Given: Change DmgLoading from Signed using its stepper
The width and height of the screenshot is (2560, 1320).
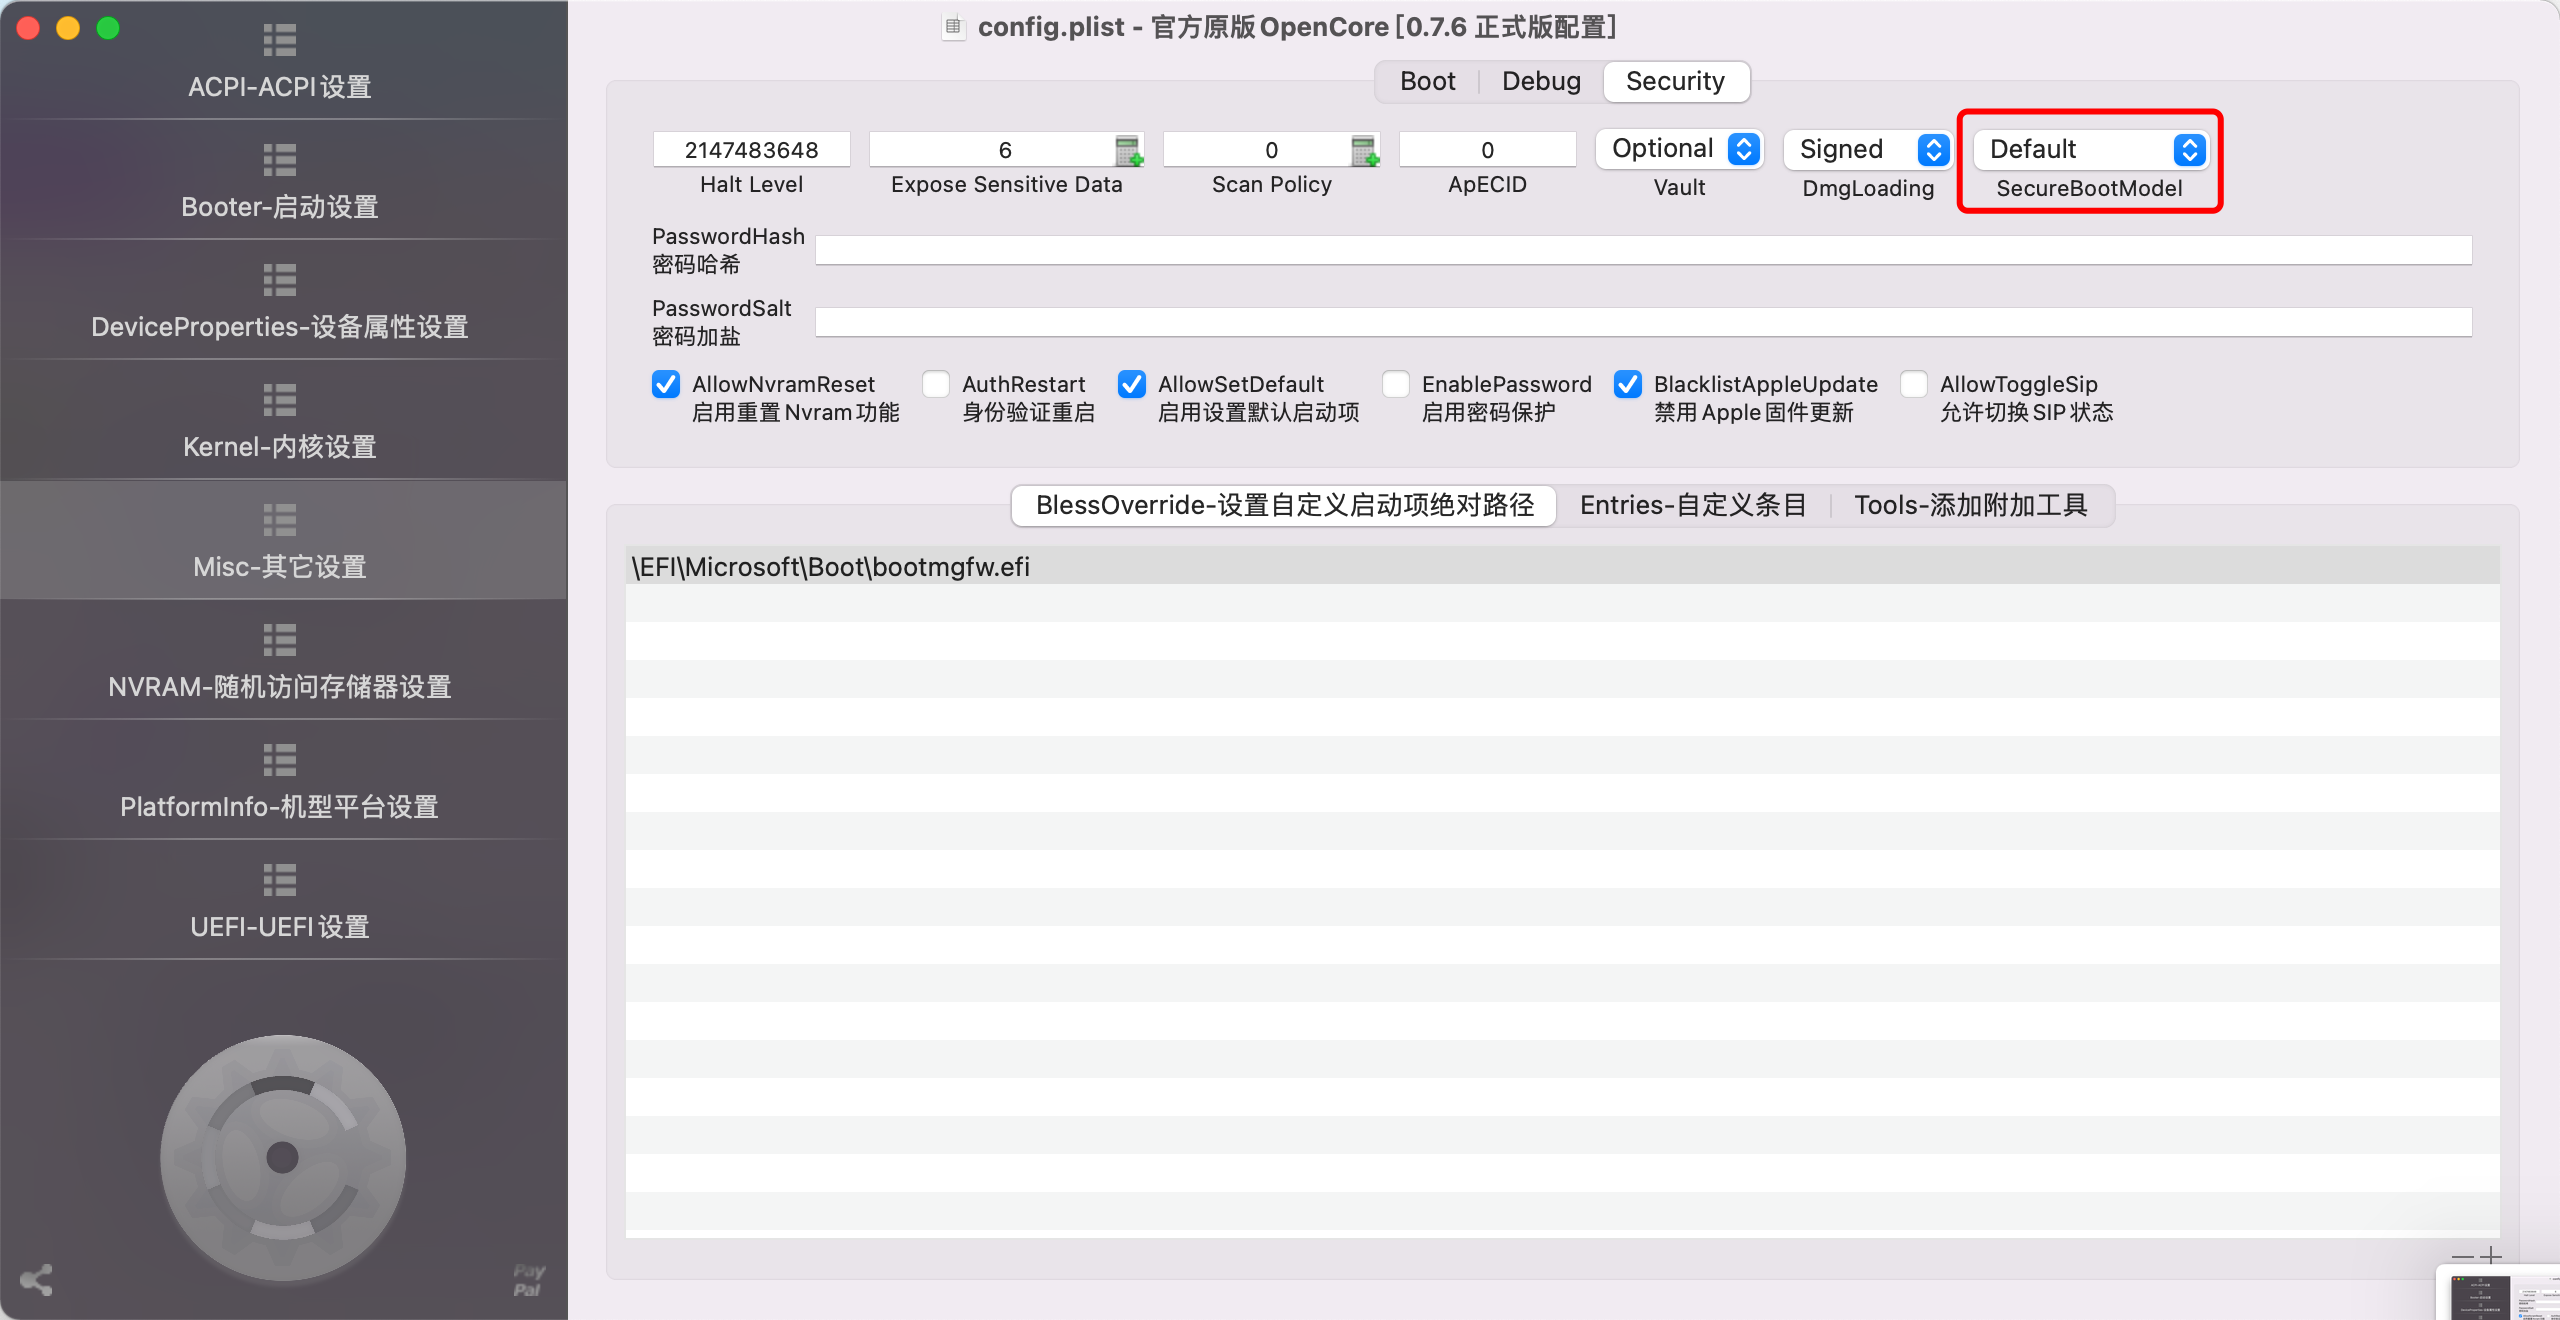Looking at the screenshot, I should tap(1933, 149).
